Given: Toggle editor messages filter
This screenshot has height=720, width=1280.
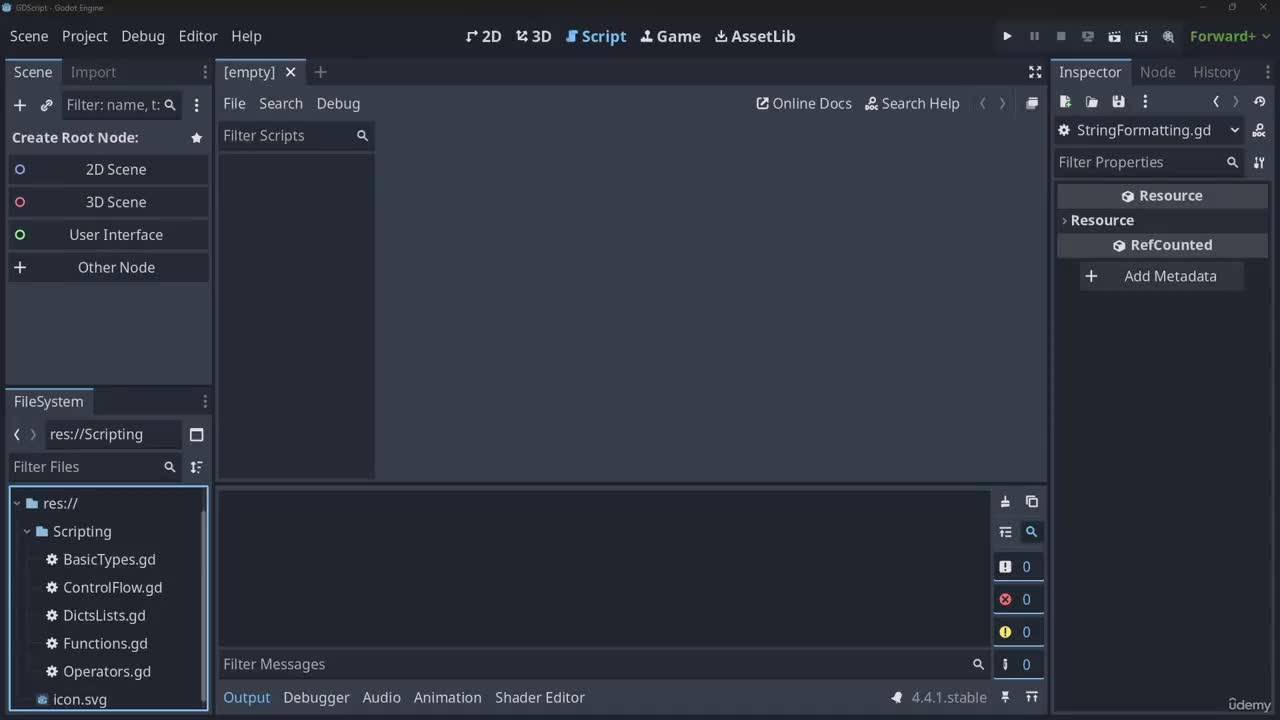Looking at the screenshot, I should pyautogui.click(x=1018, y=664).
